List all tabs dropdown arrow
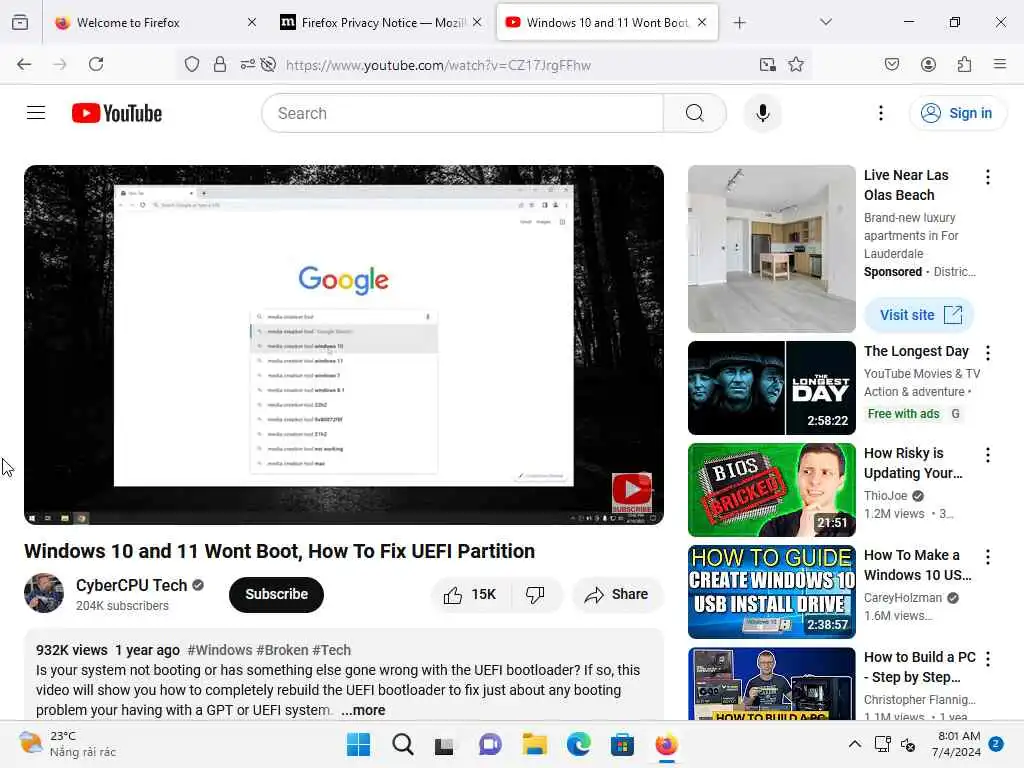This screenshot has width=1024, height=768. (826, 22)
